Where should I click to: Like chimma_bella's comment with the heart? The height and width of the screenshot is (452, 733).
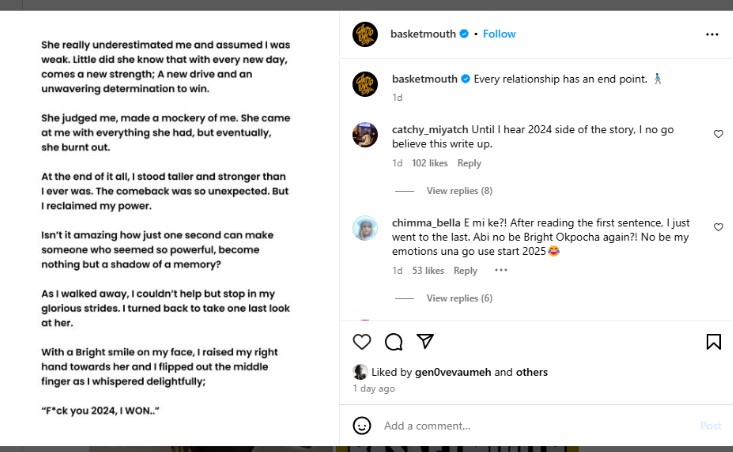click(718, 228)
